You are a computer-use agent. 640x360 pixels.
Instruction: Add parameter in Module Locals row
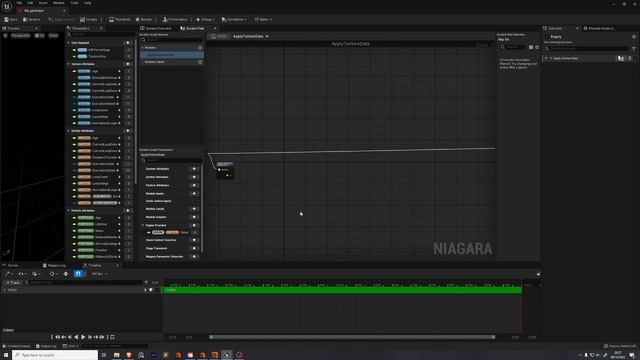(x=194, y=209)
